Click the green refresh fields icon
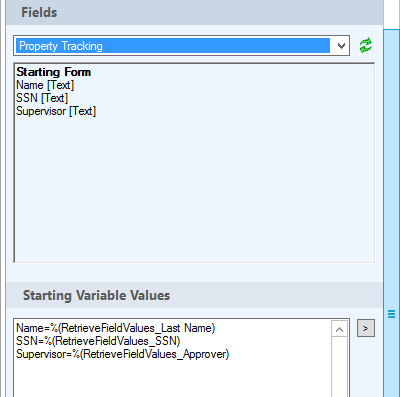This screenshot has height=397, width=400. point(366,46)
